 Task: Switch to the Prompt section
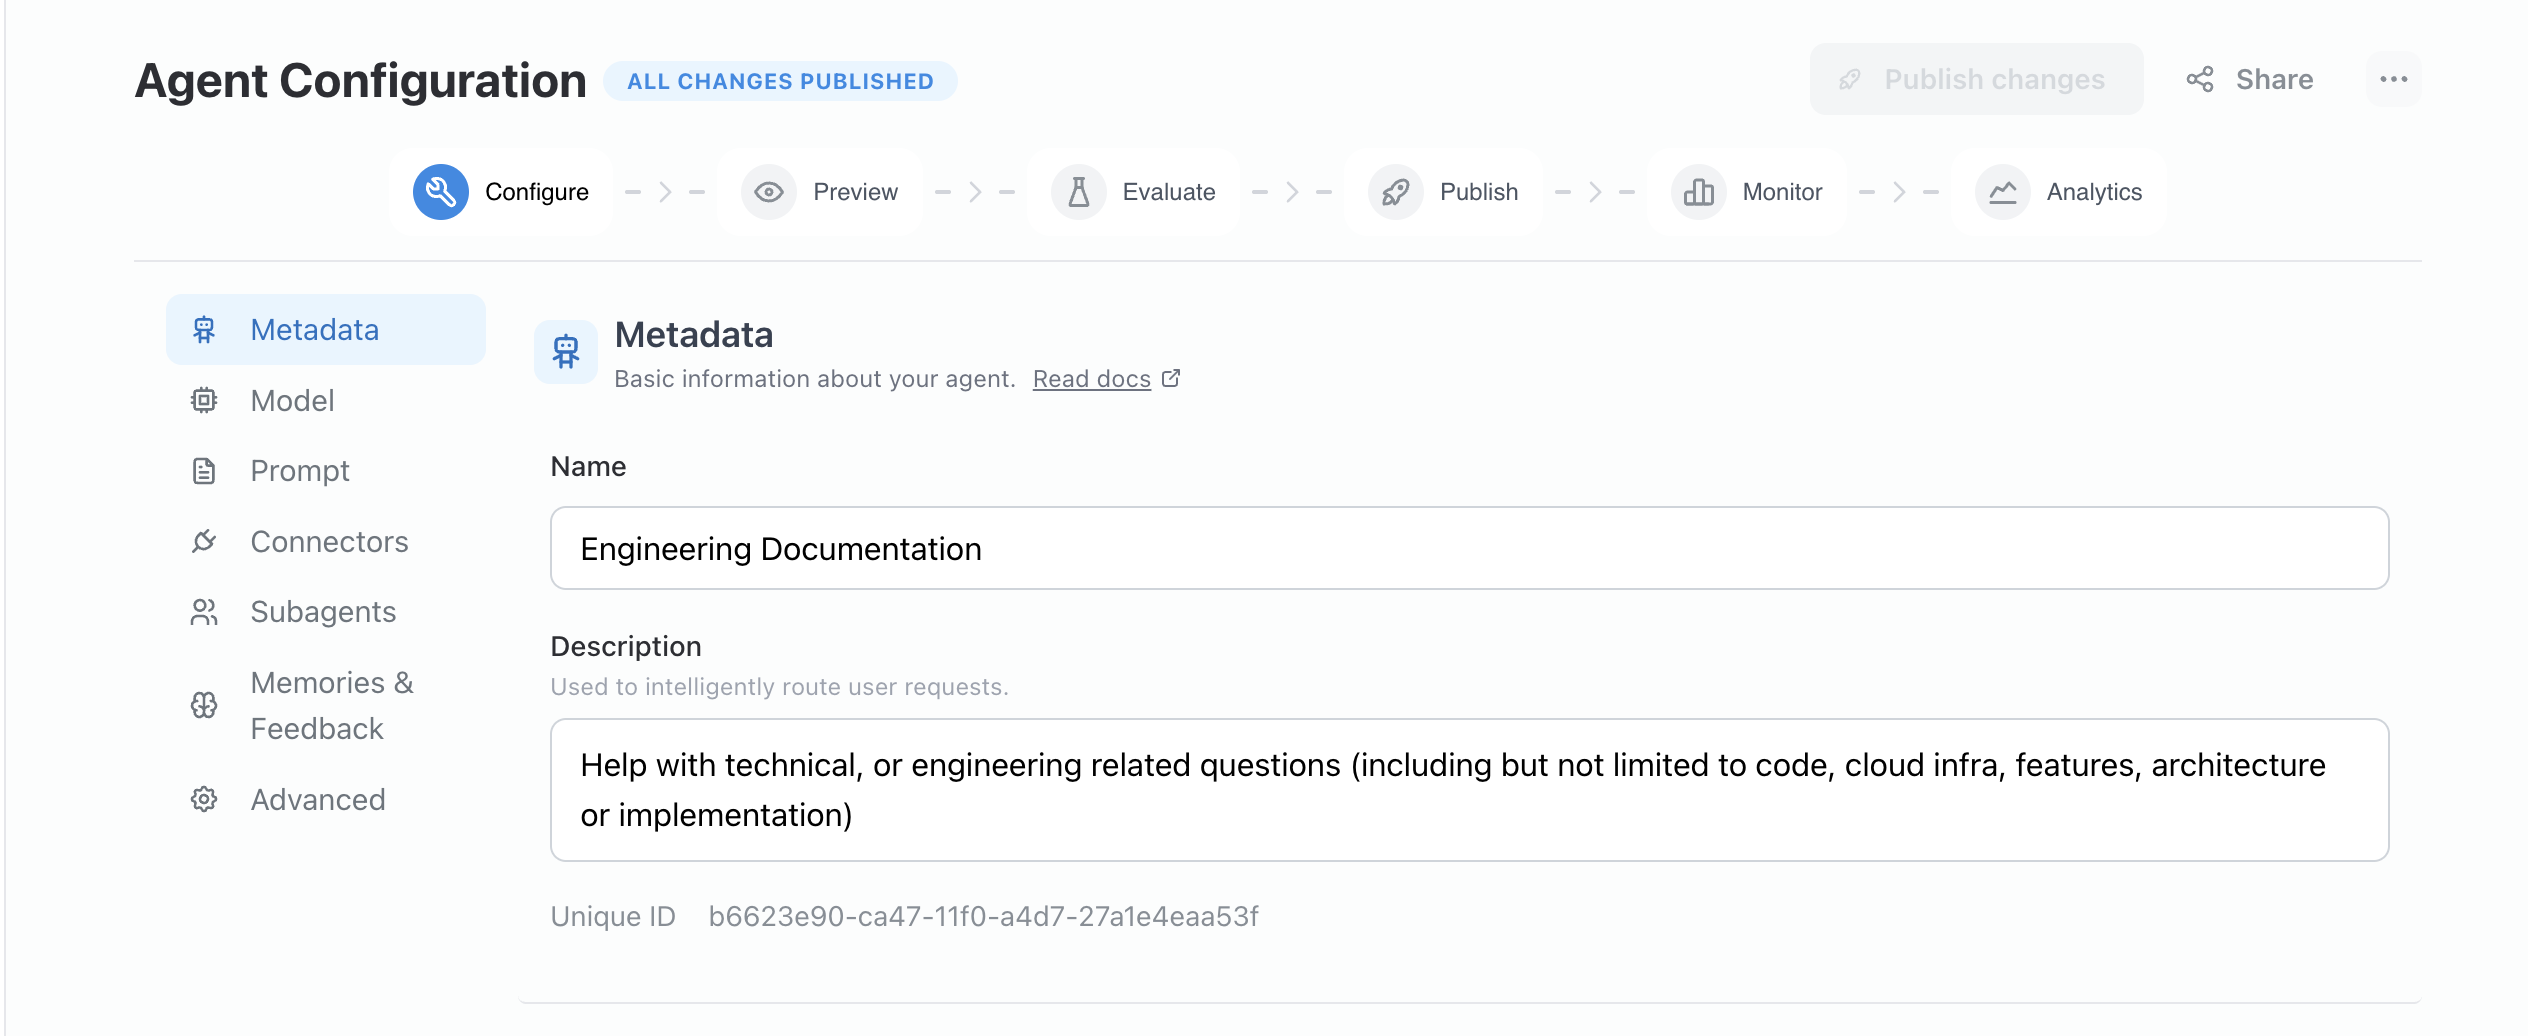[x=300, y=470]
